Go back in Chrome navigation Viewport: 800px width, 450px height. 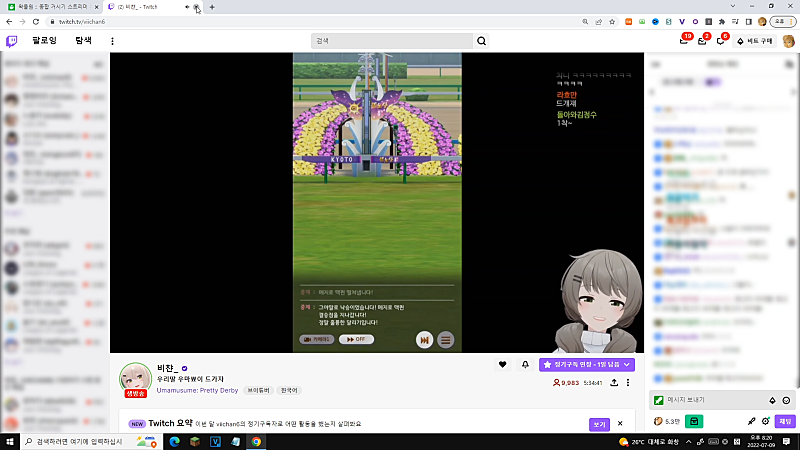pos(9,22)
